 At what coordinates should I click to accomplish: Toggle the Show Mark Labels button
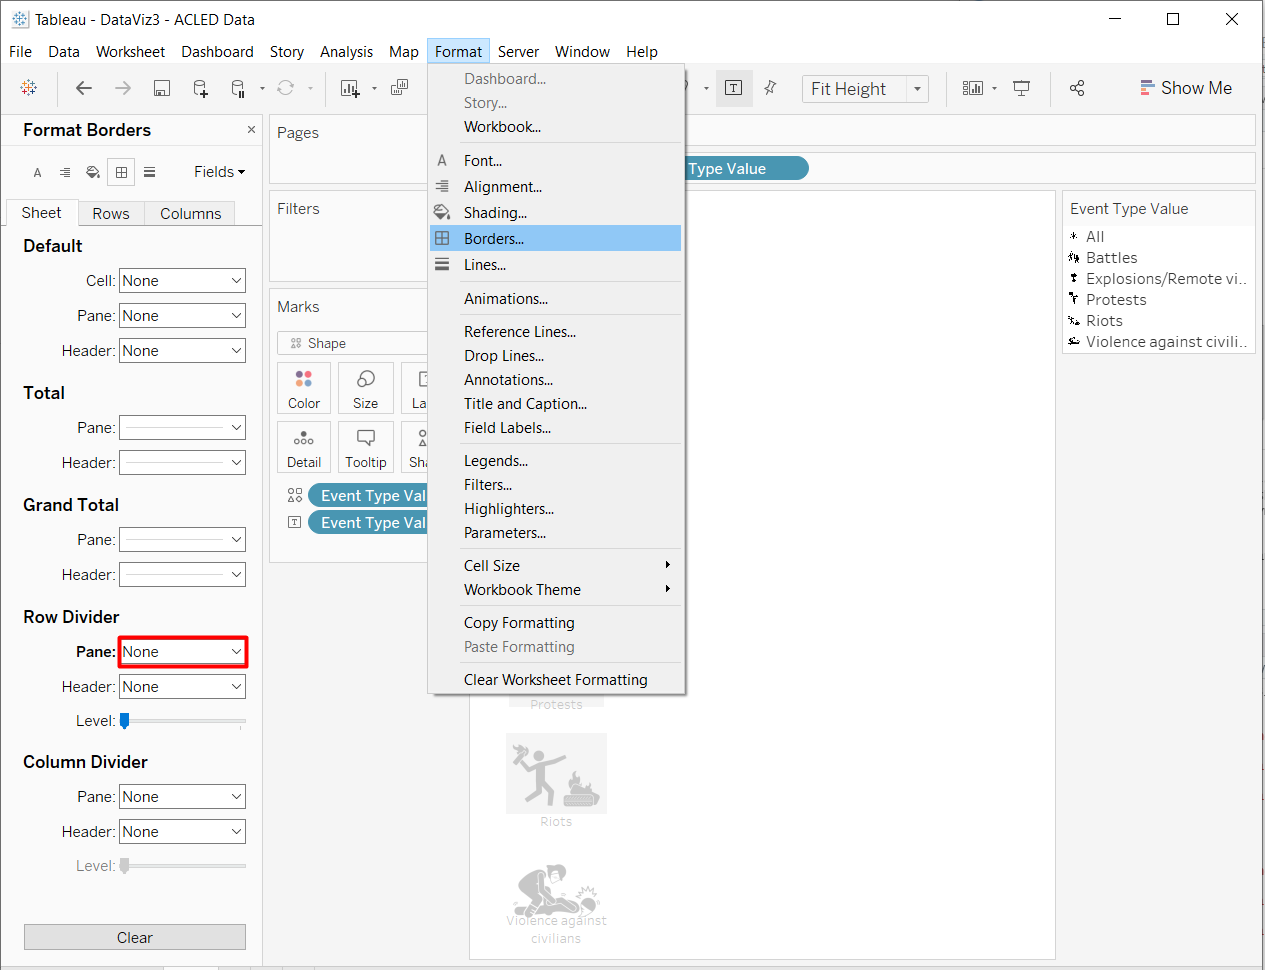pos(733,88)
